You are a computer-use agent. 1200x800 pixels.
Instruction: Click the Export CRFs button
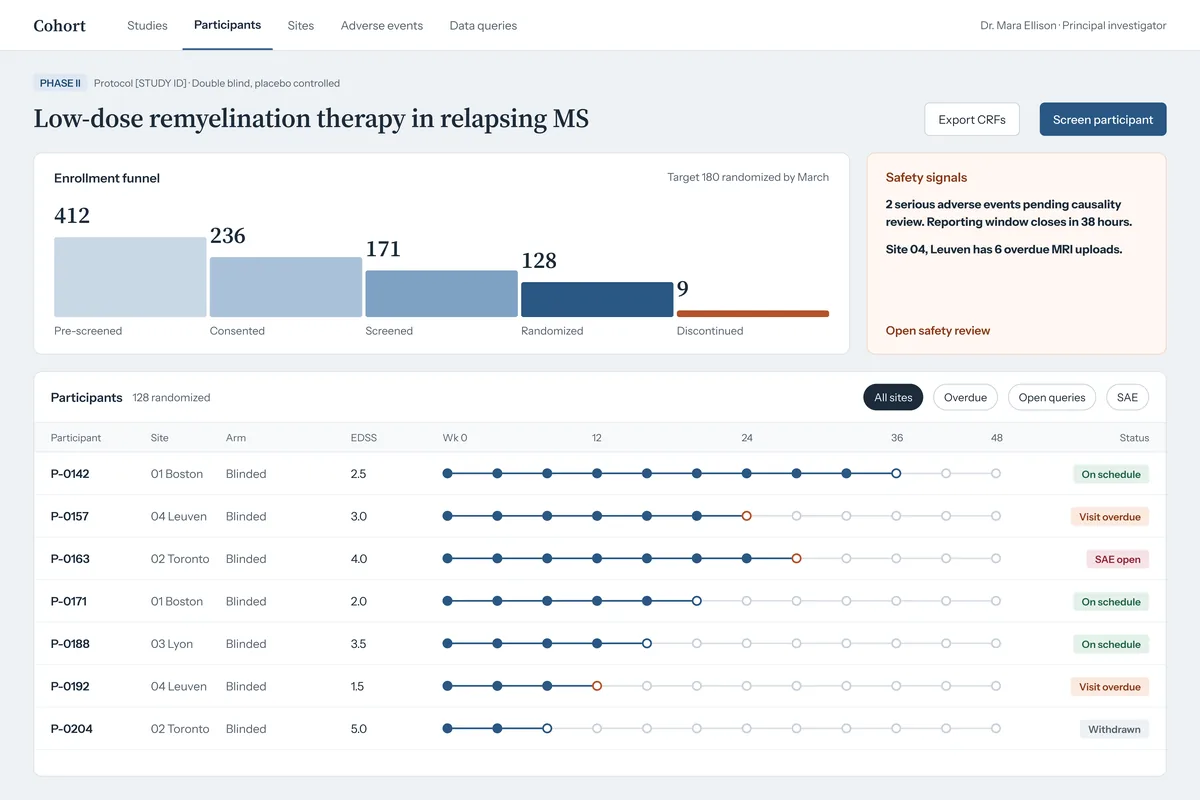click(x=972, y=119)
